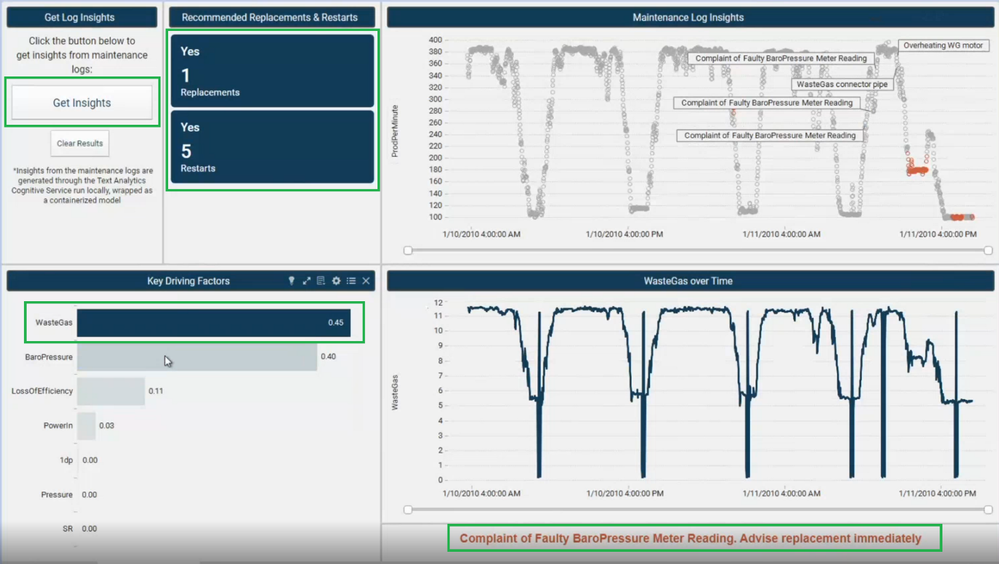Select the LossOfEfficiency bar
The image size is (999, 564).
coord(111,391)
